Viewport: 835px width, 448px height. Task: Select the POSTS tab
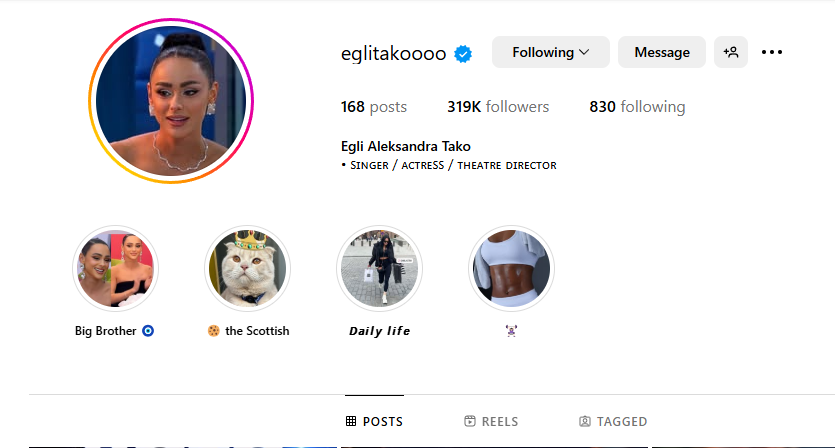click(x=374, y=421)
